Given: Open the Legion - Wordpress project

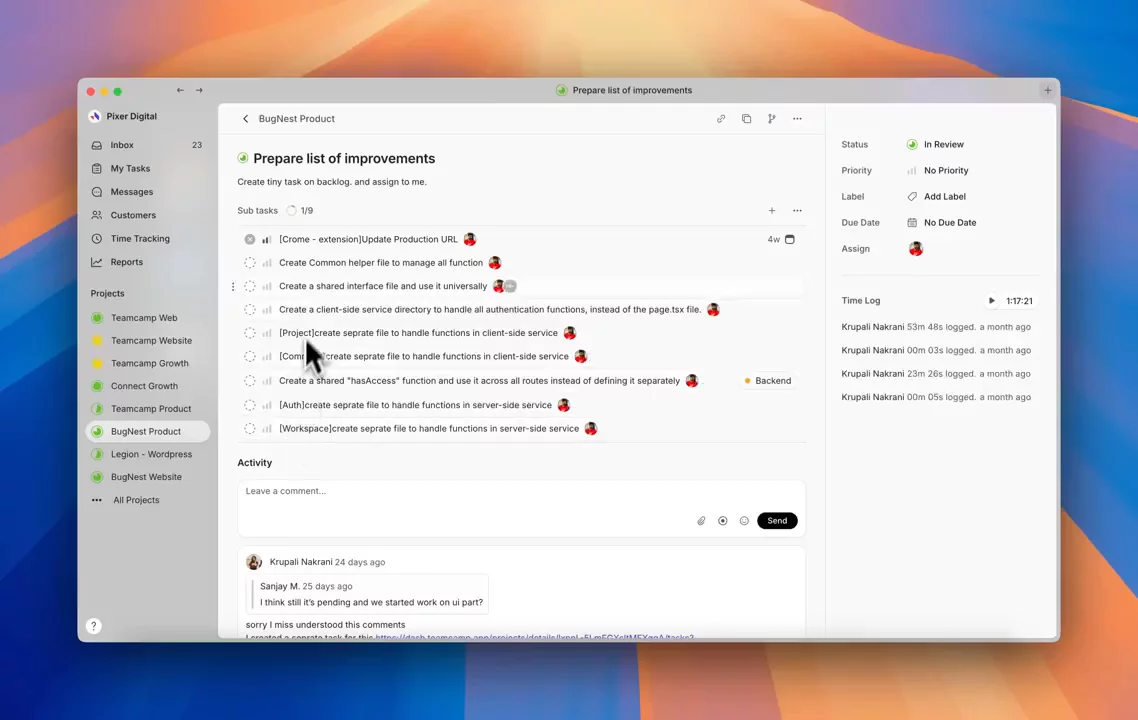Looking at the screenshot, I should (x=151, y=454).
